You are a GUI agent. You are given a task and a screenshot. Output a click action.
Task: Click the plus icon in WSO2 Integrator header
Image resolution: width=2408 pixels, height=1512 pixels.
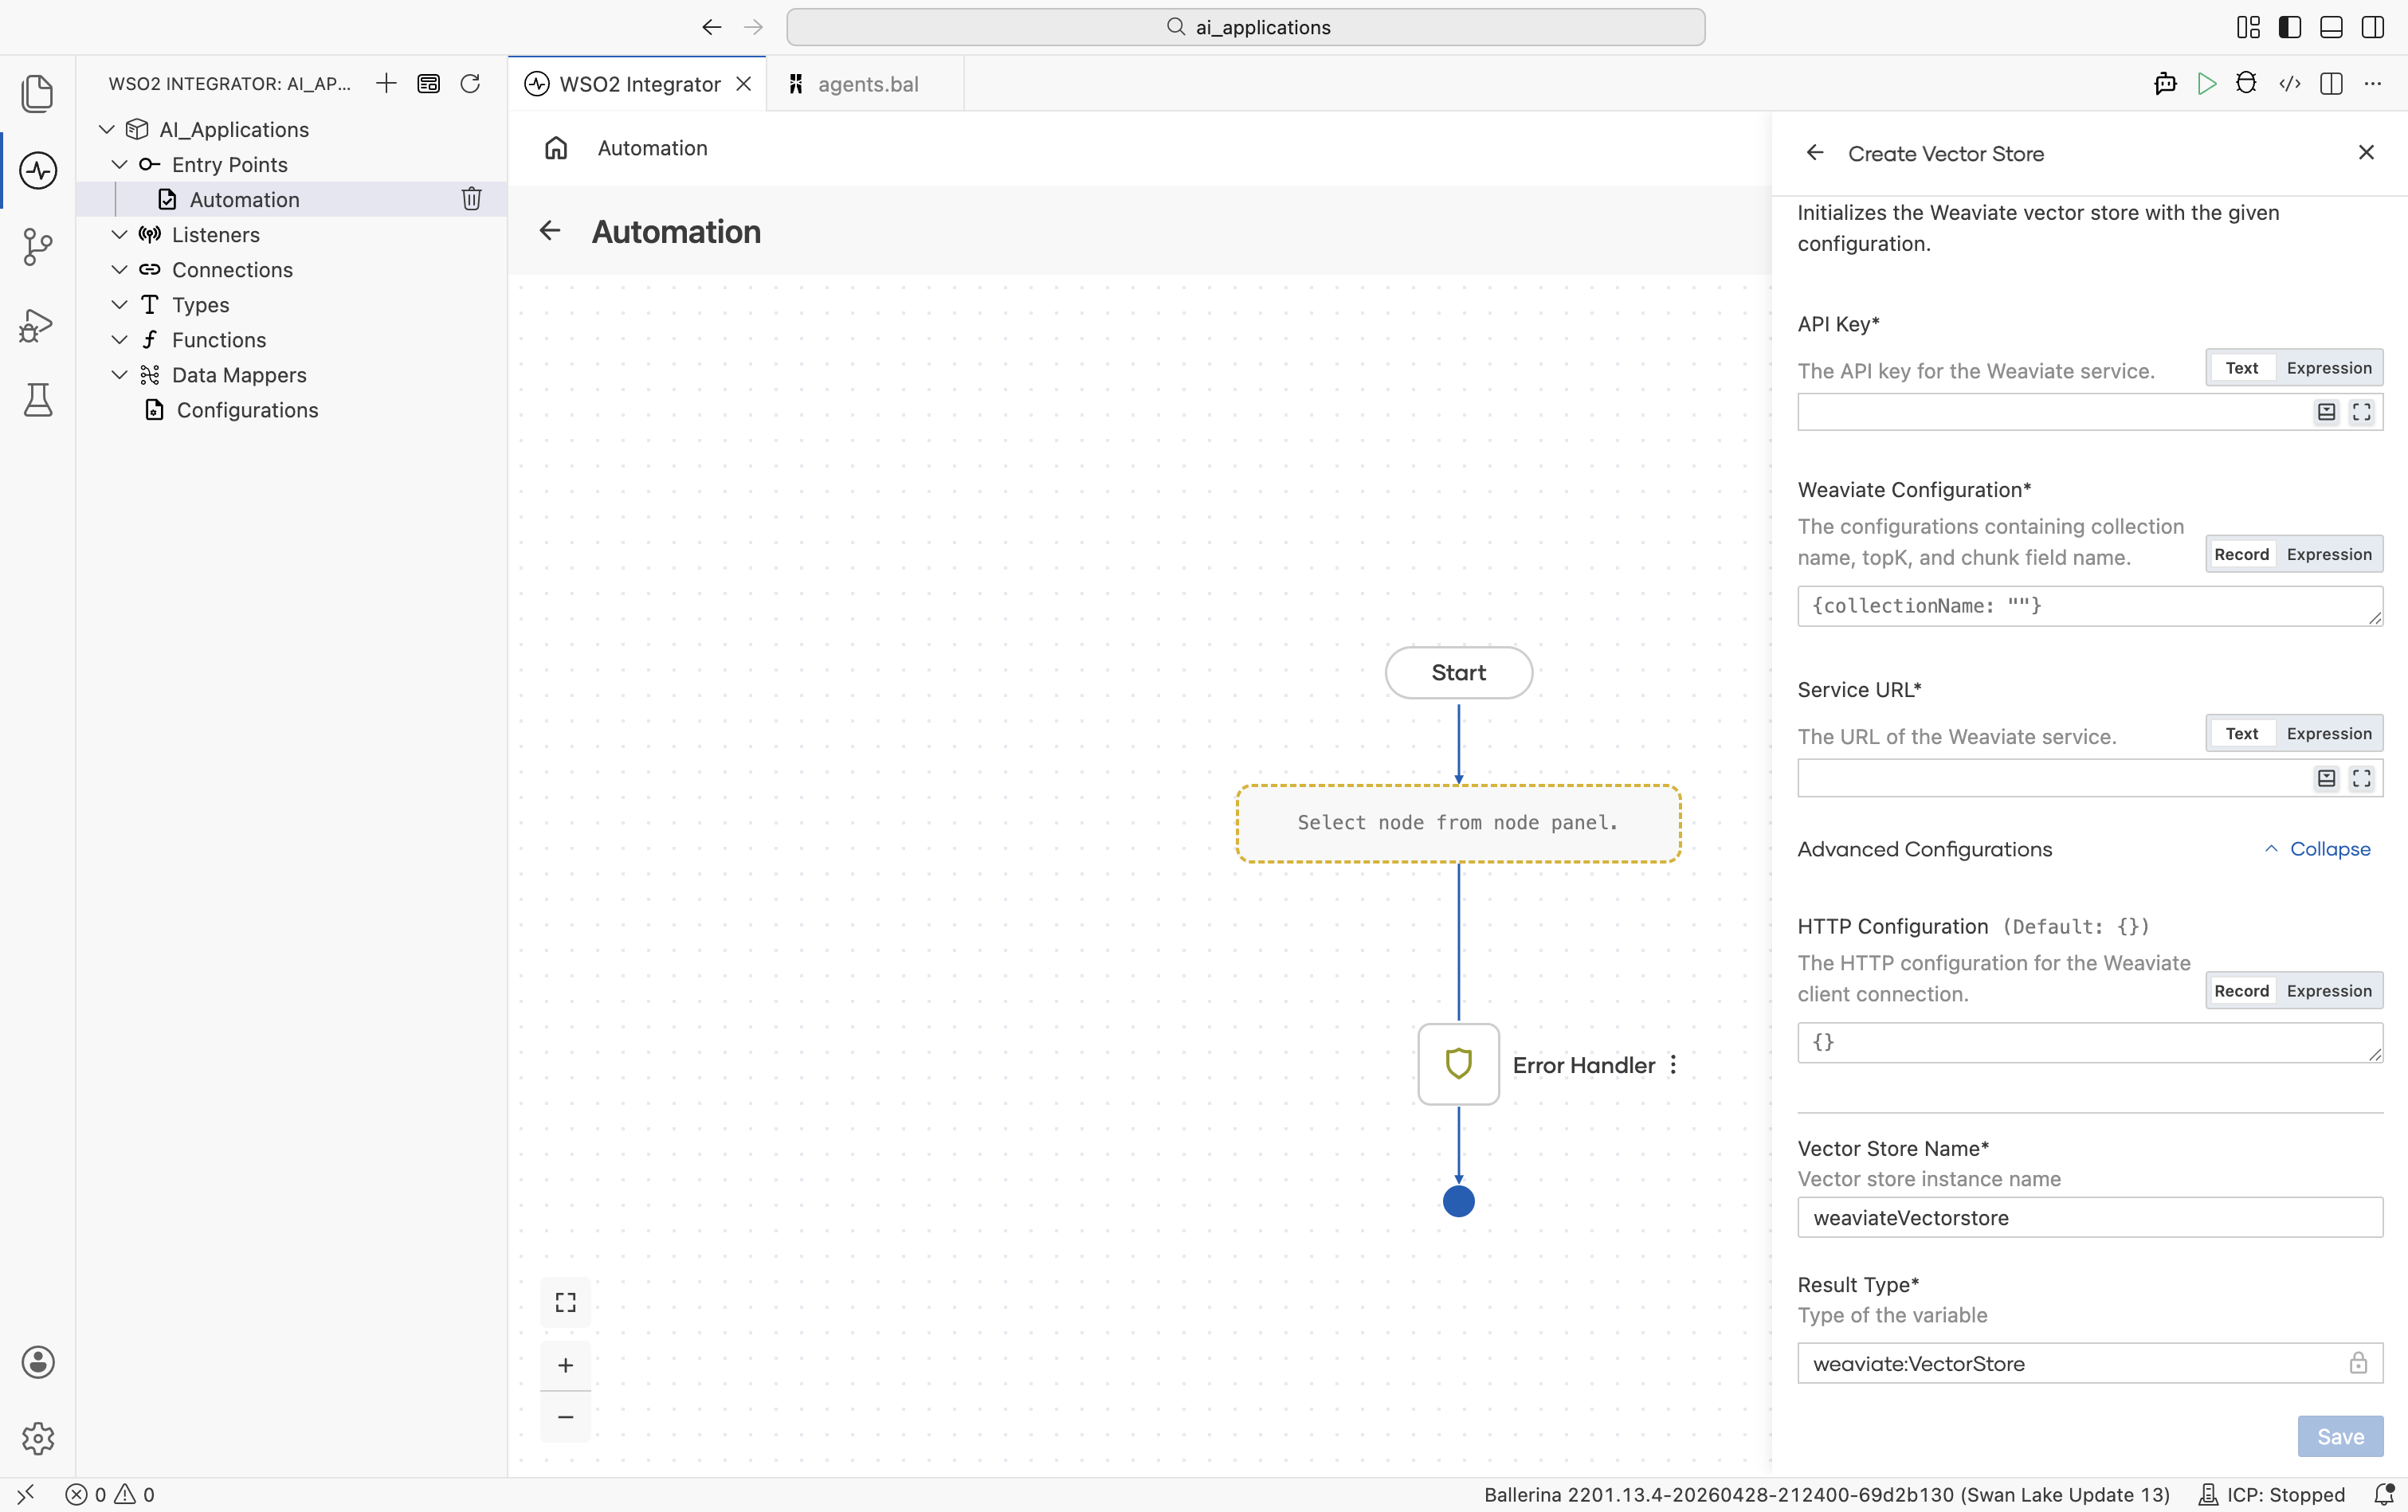pyautogui.click(x=386, y=83)
